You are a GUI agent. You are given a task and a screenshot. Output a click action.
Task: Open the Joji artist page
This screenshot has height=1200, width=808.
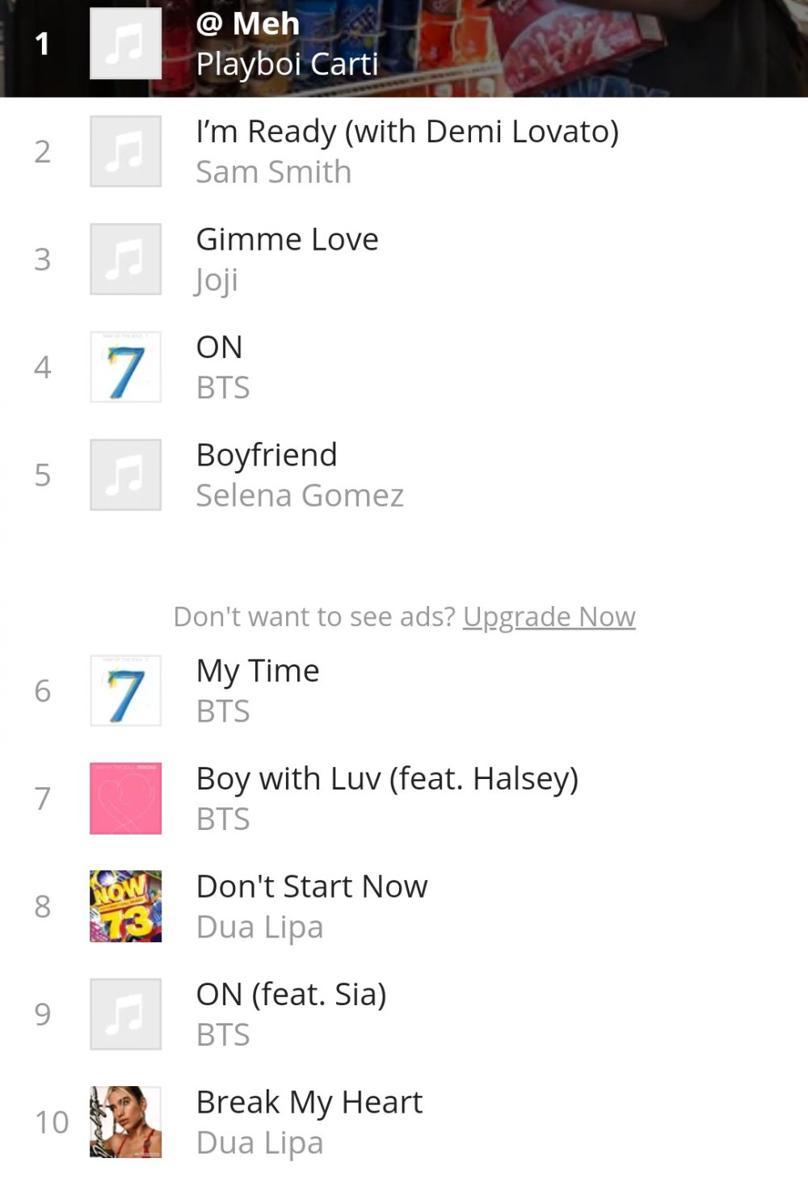(x=217, y=281)
